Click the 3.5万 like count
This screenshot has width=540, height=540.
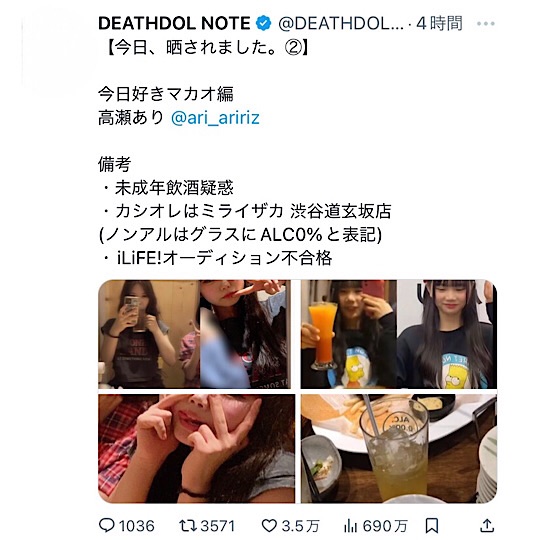(300, 526)
